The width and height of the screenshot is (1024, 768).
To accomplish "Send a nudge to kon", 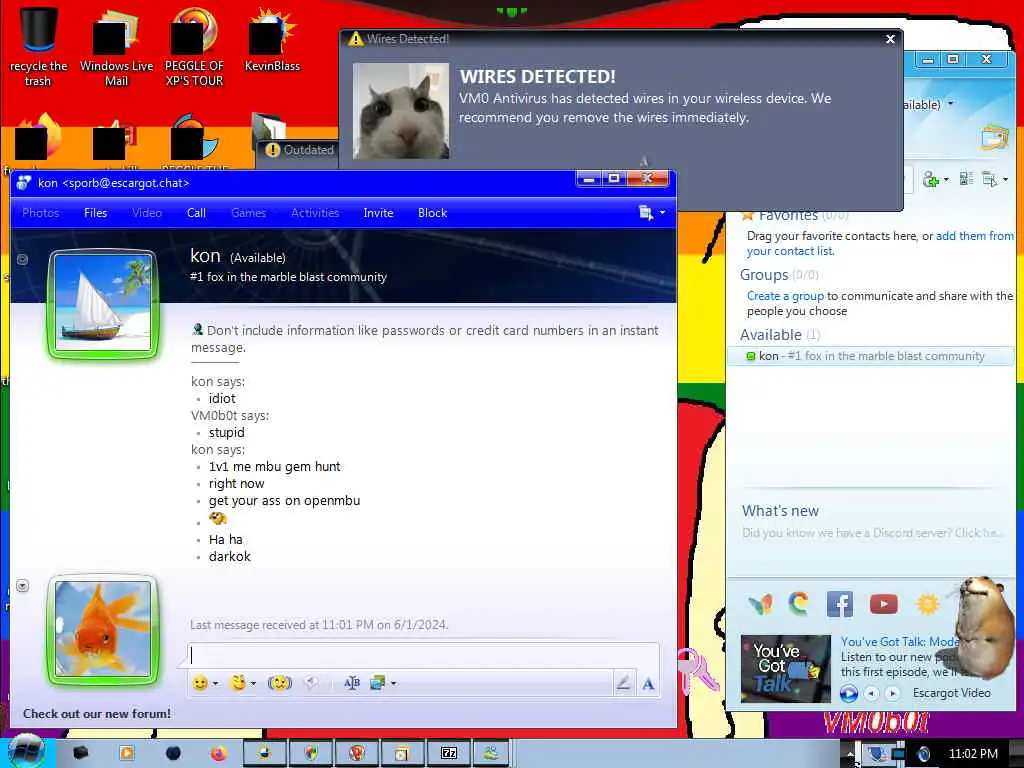I will pos(280,683).
